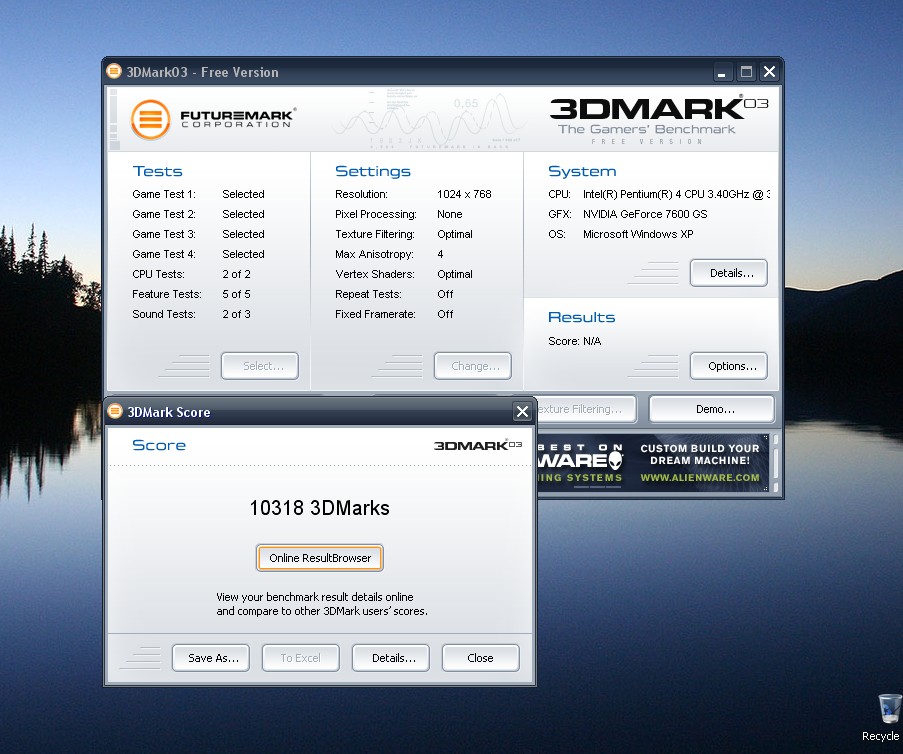Click the CPU Tests 2 of 2 value
The height and width of the screenshot is (754, 903).
236,274
